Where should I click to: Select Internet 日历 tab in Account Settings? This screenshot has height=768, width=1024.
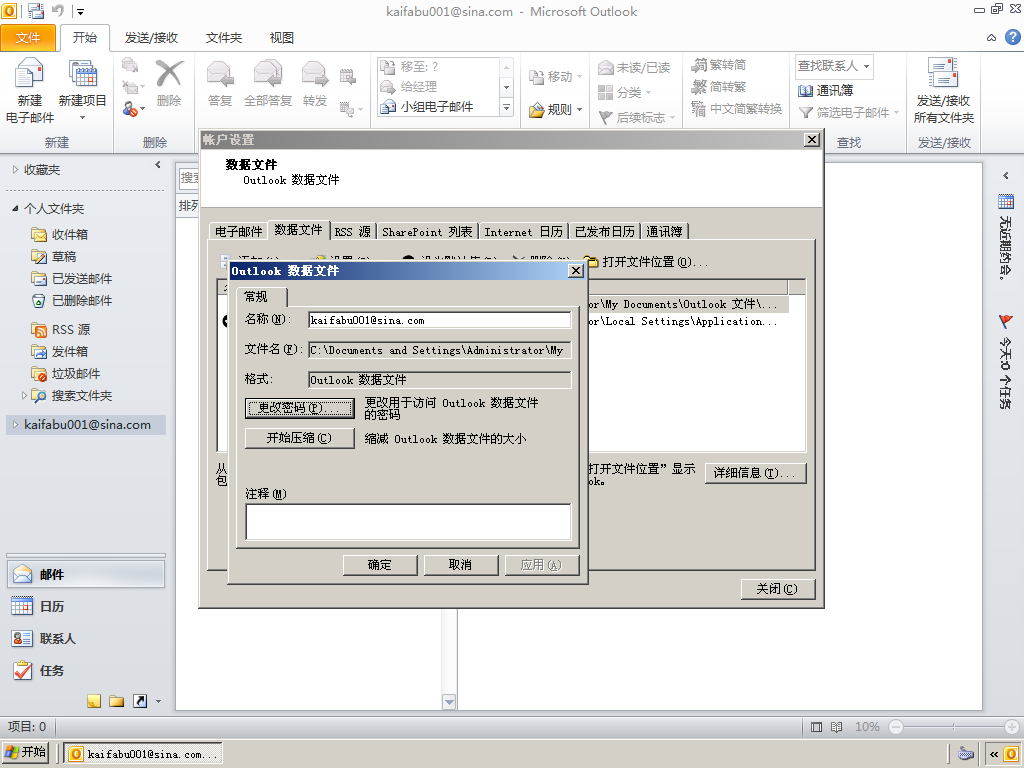point(524,232)
